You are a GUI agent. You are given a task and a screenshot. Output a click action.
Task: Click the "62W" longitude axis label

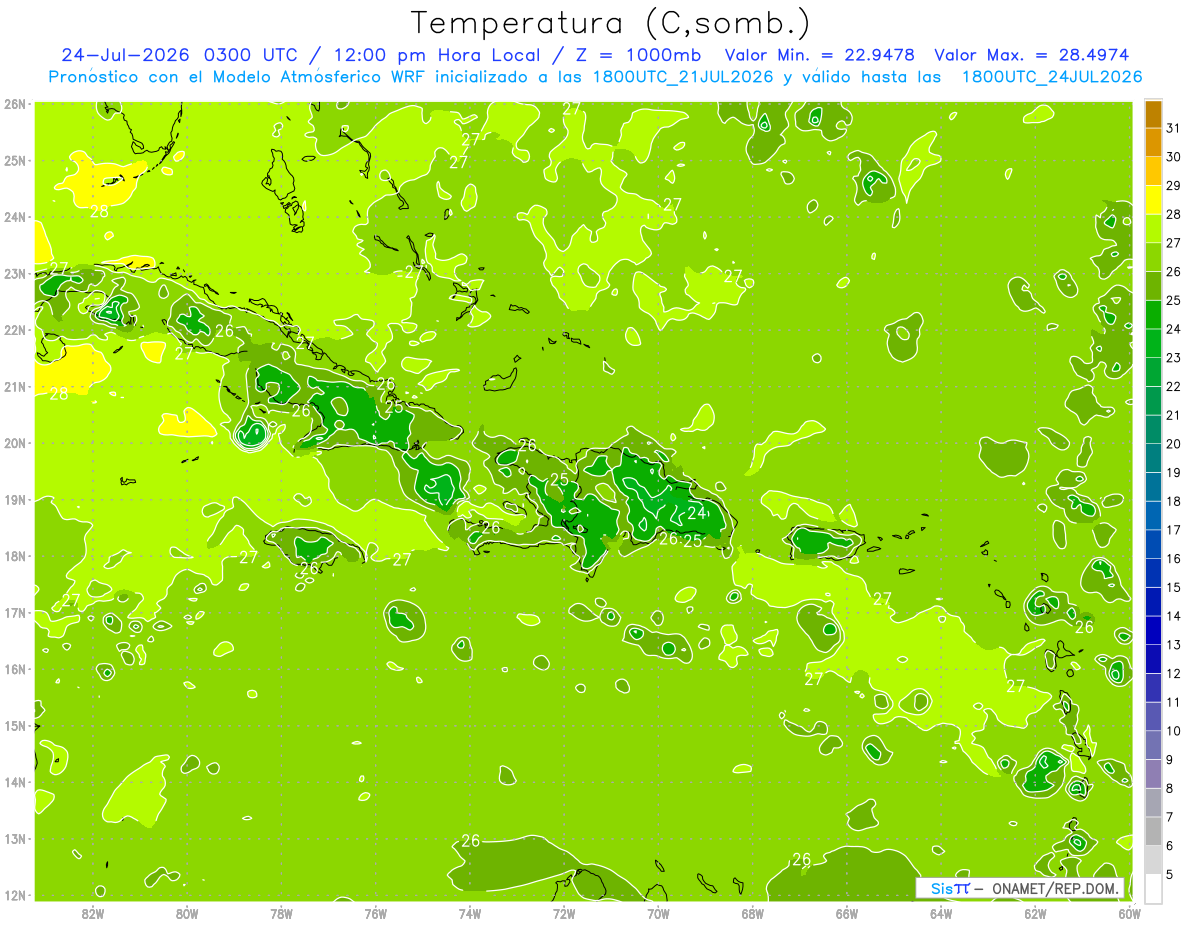click(1036, 913)
